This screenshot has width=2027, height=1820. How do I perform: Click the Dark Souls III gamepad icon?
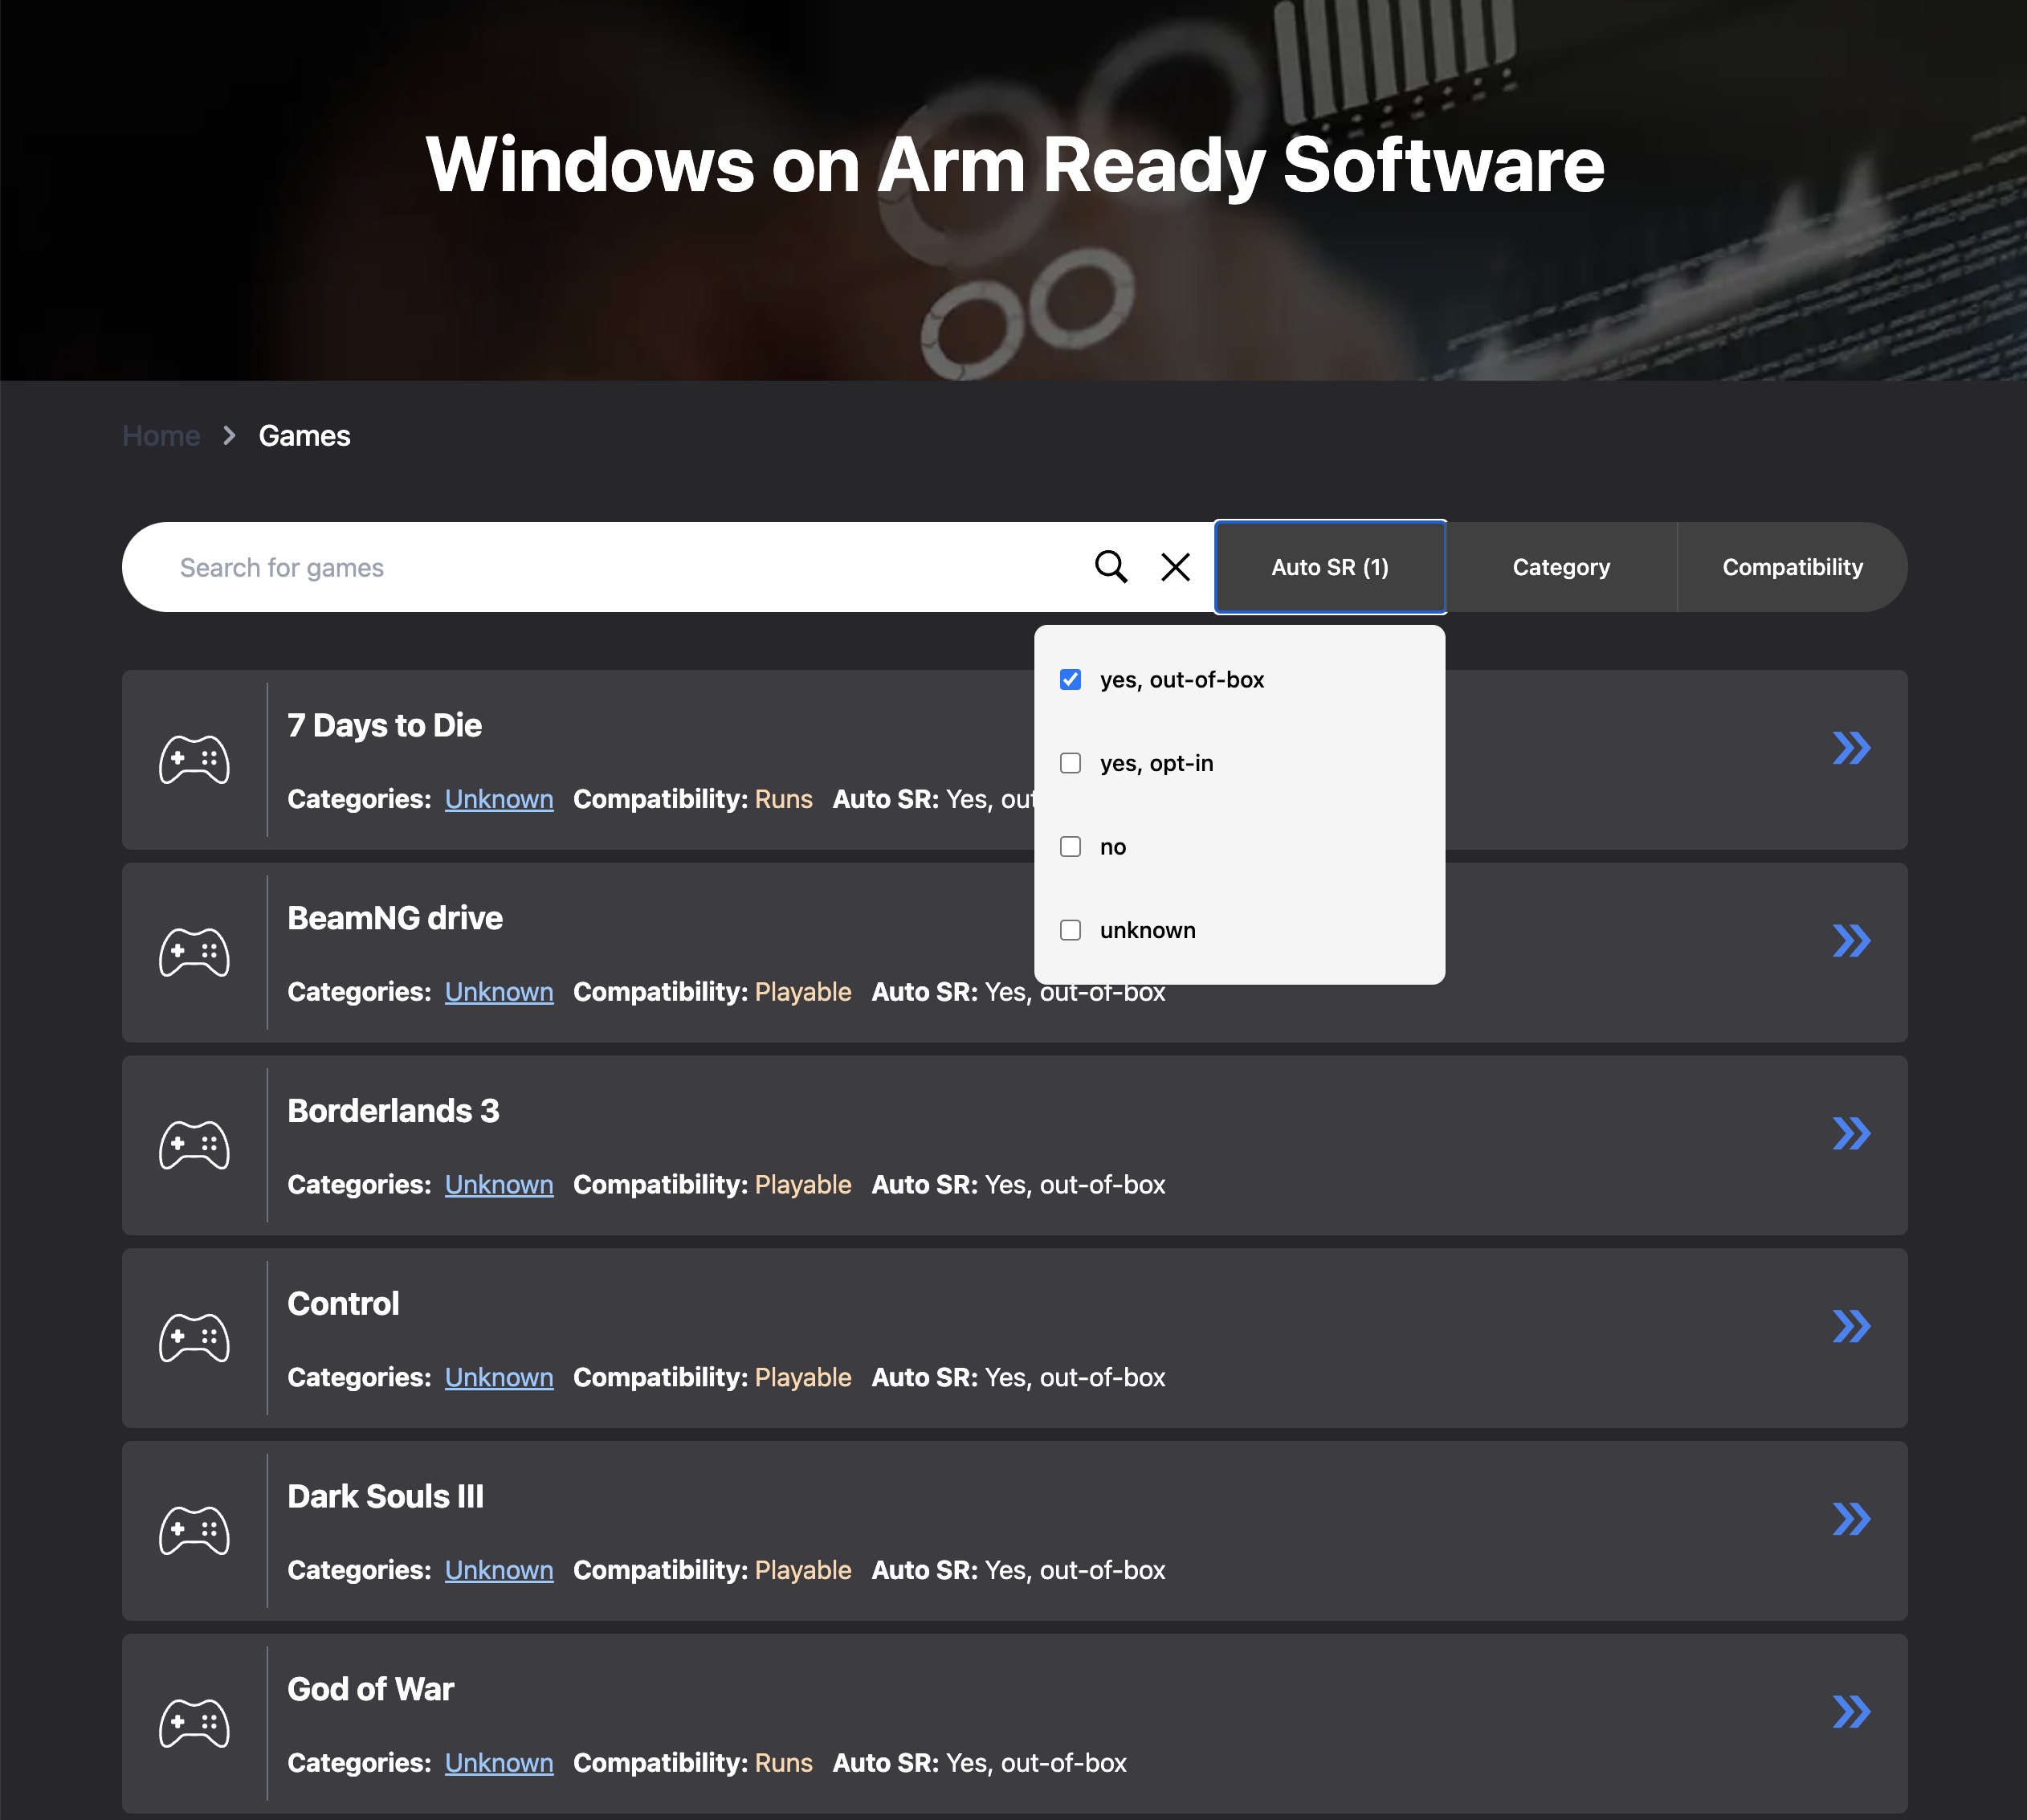pos(194,1531)
